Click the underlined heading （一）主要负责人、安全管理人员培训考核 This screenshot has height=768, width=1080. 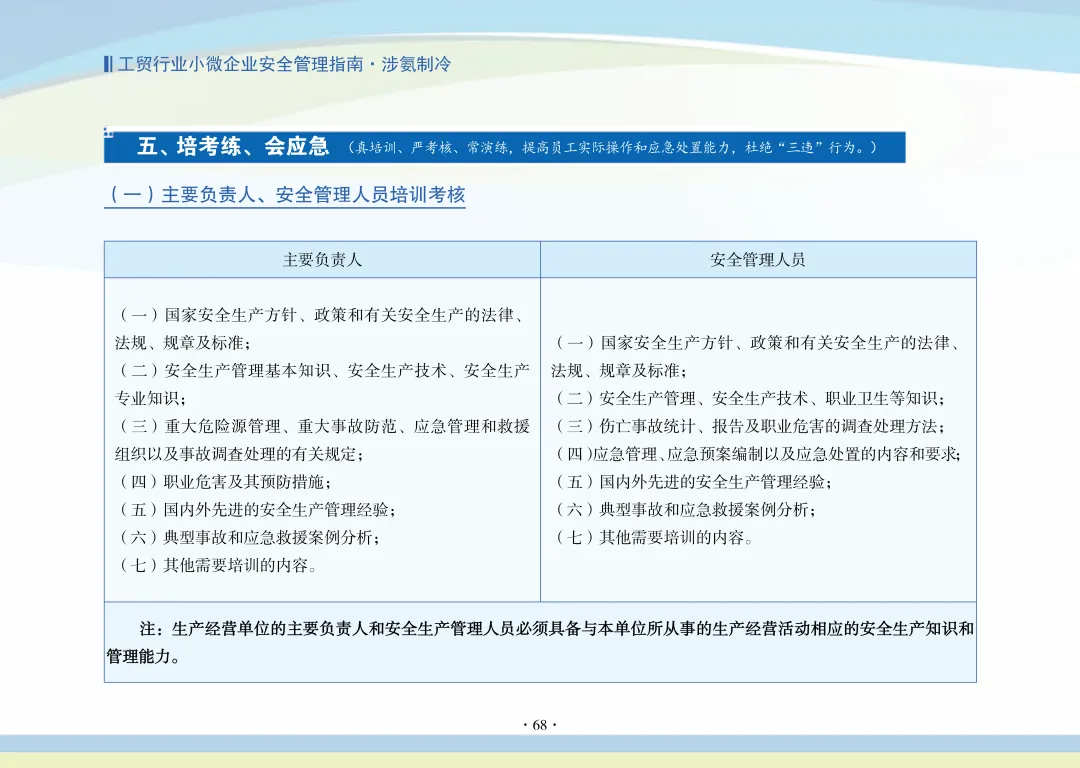coord(285,195)
